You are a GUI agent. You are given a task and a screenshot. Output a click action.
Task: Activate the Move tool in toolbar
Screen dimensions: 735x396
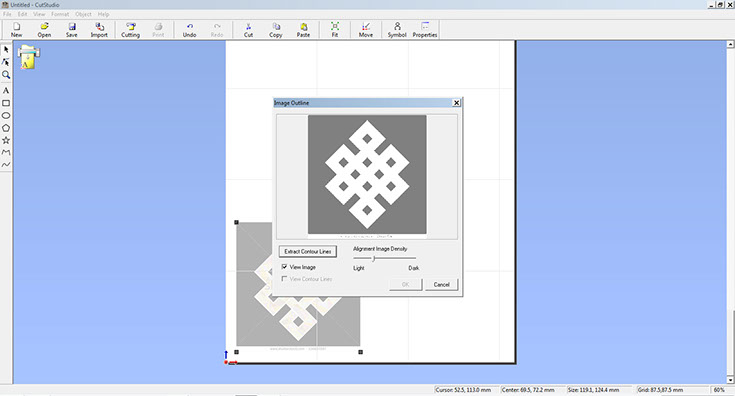coord(366,30)
